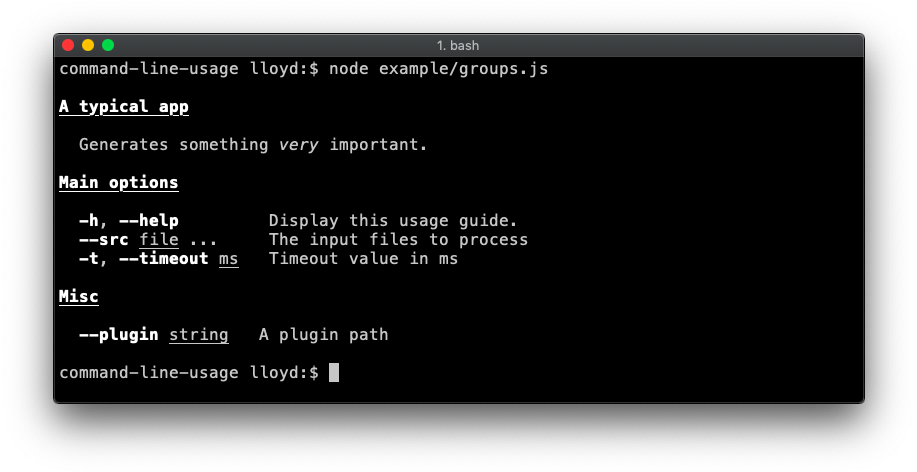Click the green zoom window button

click(x=108, y=45)
